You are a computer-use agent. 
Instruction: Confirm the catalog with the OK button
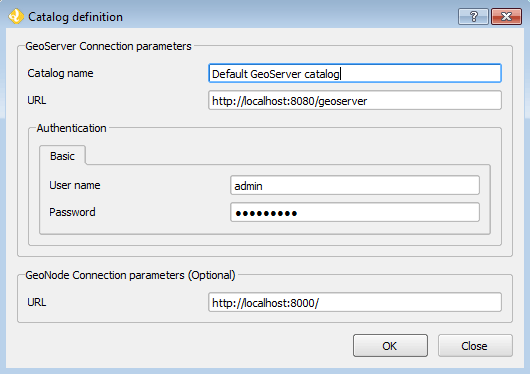(390, 346)
